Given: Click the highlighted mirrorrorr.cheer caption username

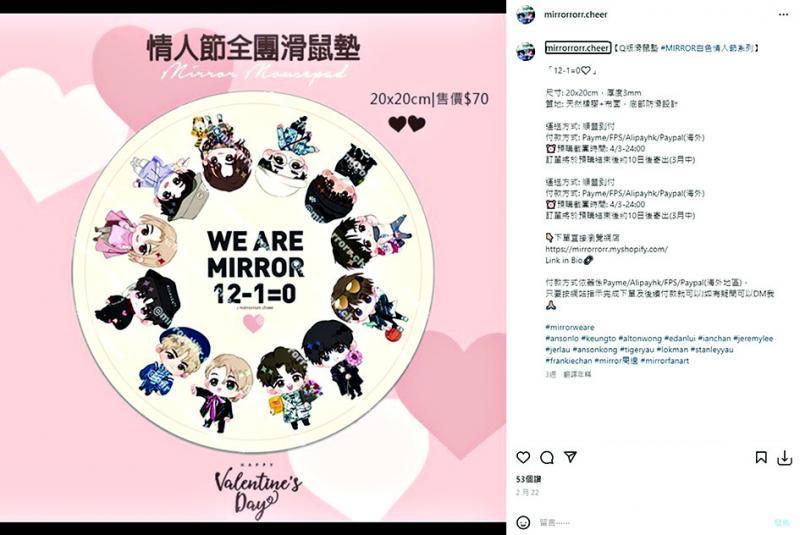Looking at the screenshot, I should (x=578, y=48).
